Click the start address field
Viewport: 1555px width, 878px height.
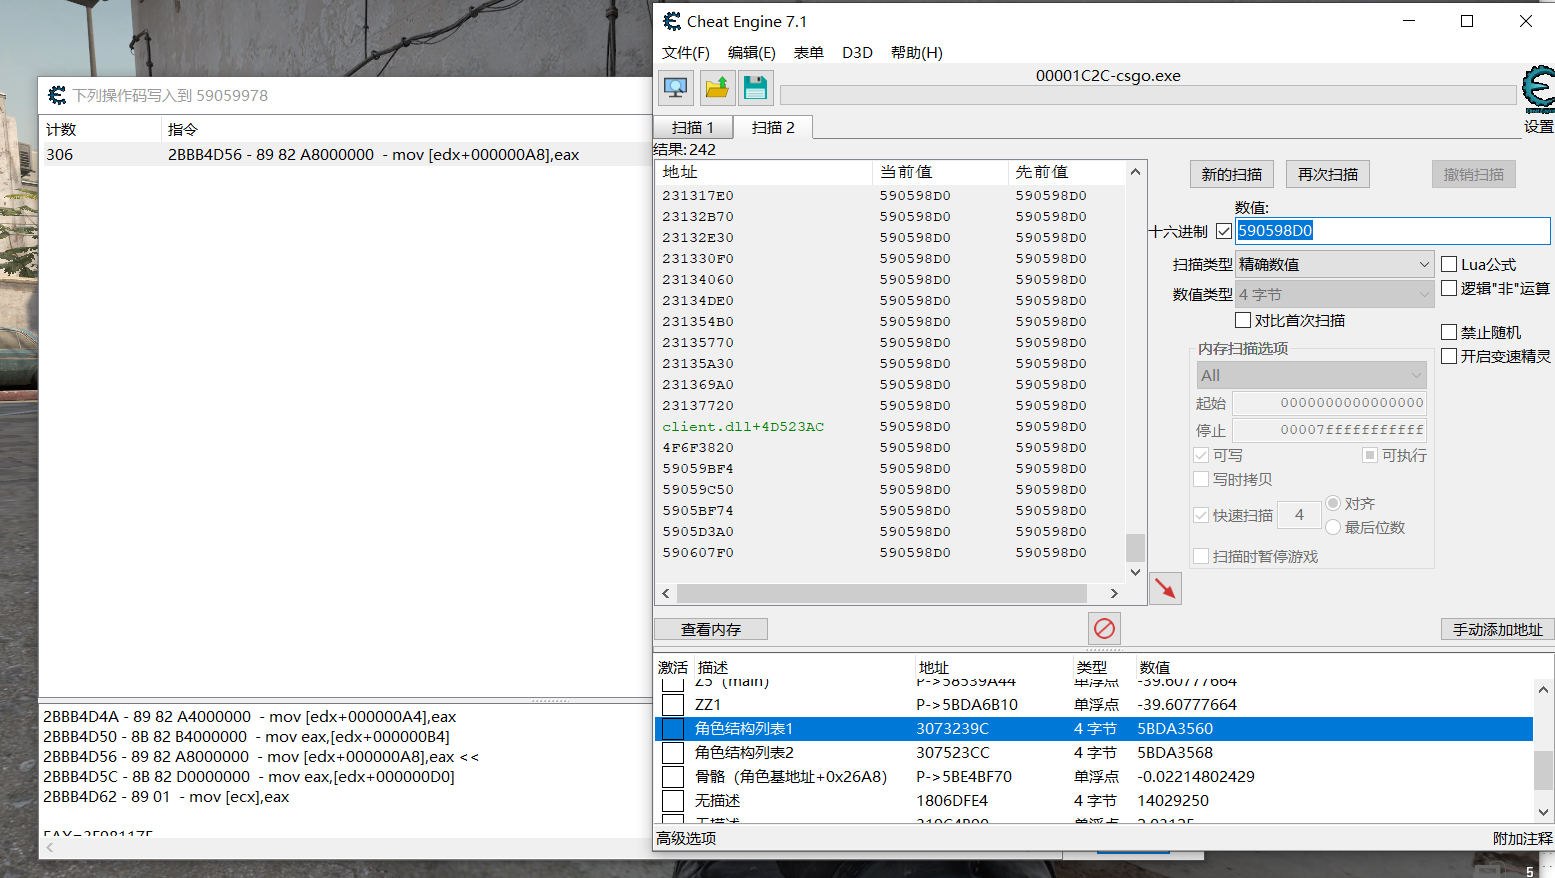(x=1329, y=403)
